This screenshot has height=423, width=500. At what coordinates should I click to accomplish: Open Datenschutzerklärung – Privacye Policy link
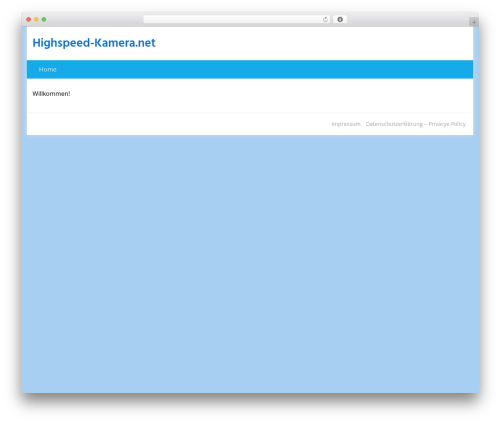[x=416, y=124]
